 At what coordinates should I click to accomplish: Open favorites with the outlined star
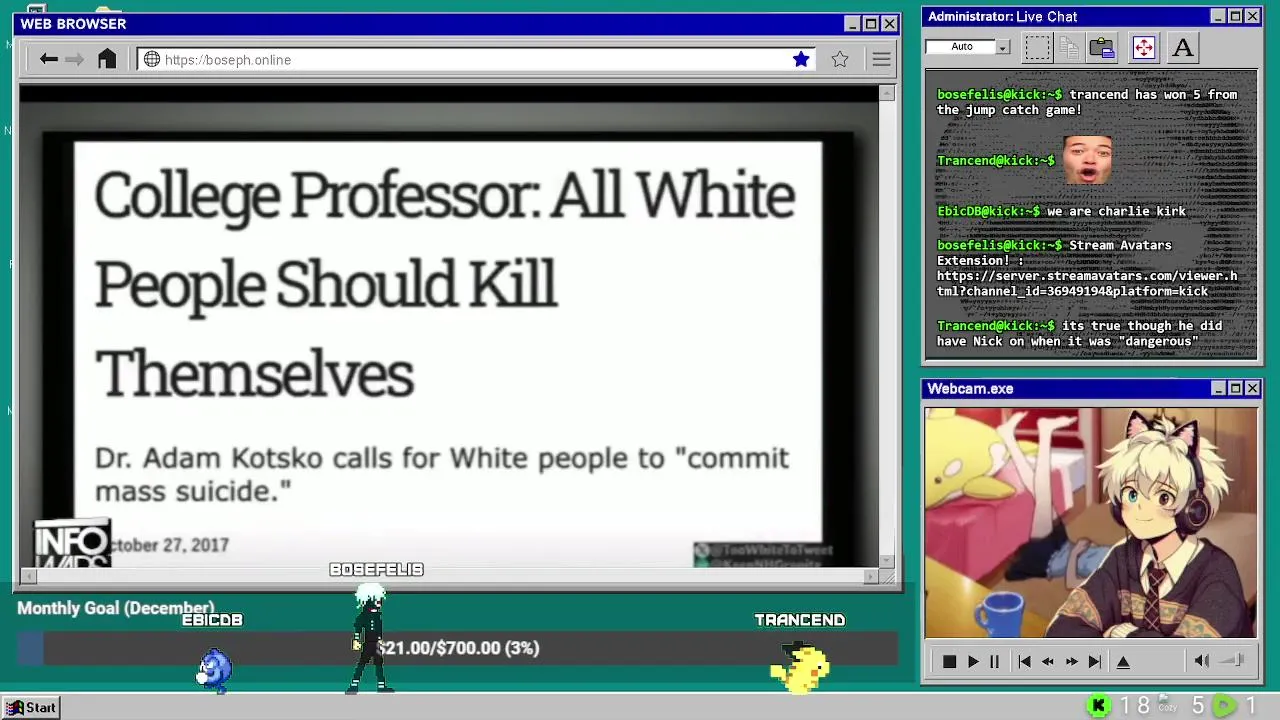(x=840, y=59)
